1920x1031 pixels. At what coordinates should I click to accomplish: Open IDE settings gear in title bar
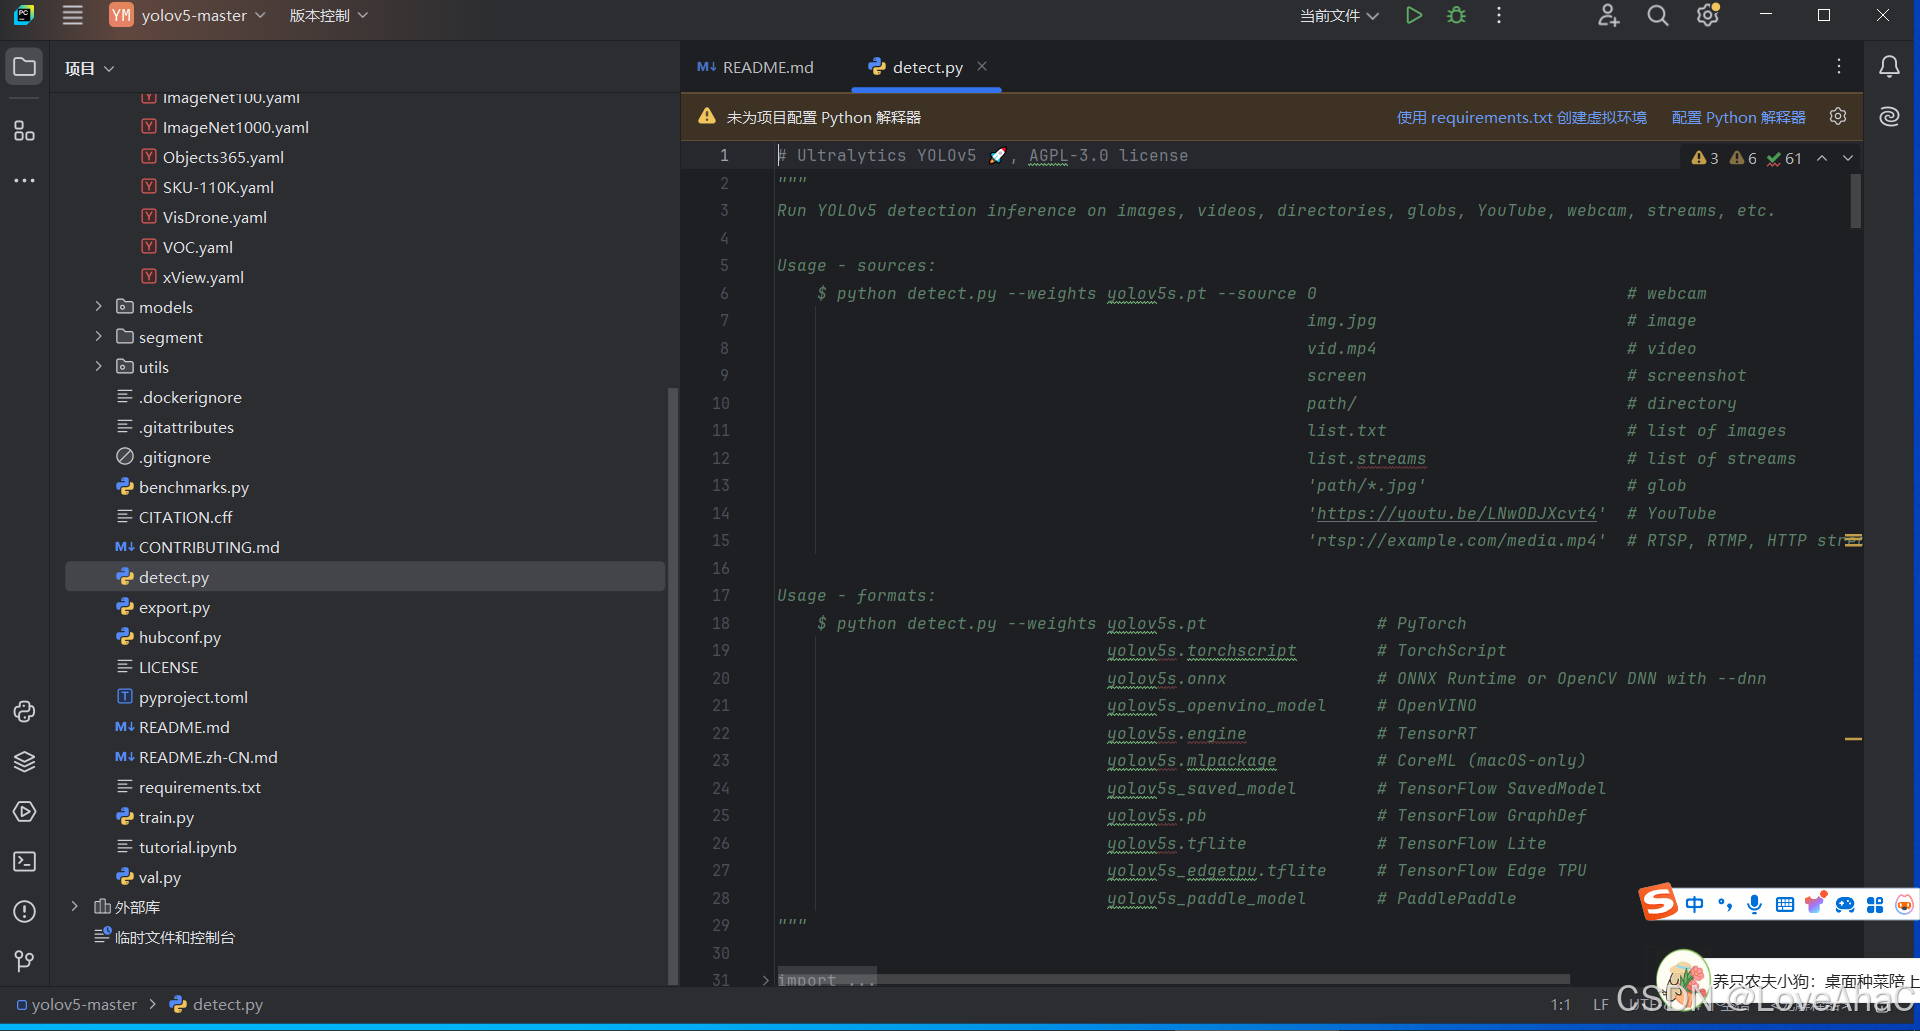1708,15
